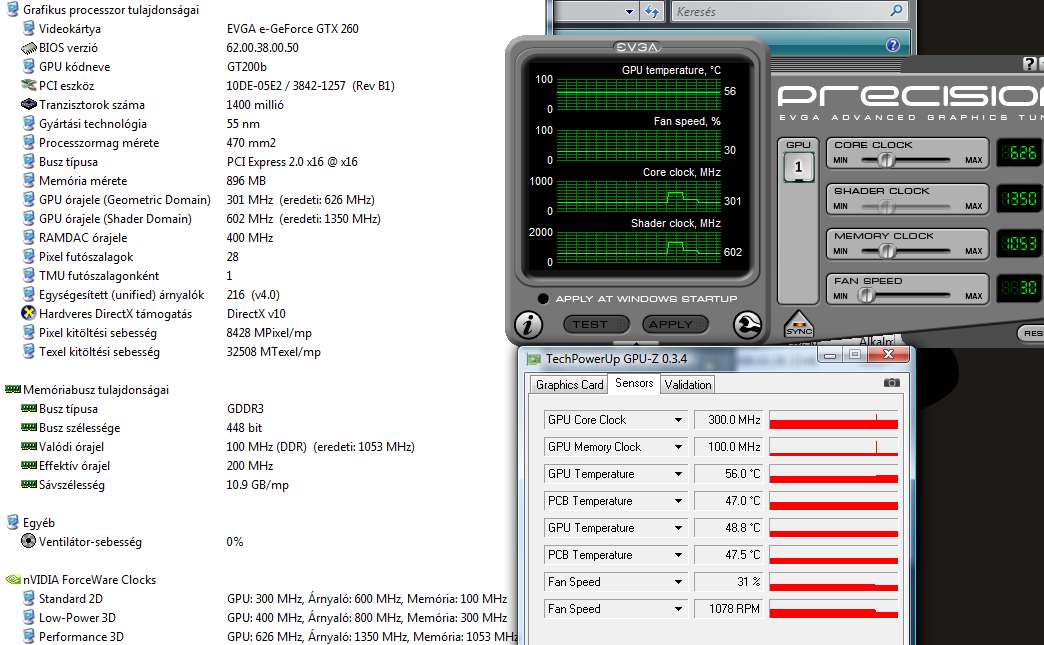Viewport: 1044px width, 645px height.
Task: Click the SYNC triangle icon in Precision
Action: pyautogui.click(x=798, y=325)
